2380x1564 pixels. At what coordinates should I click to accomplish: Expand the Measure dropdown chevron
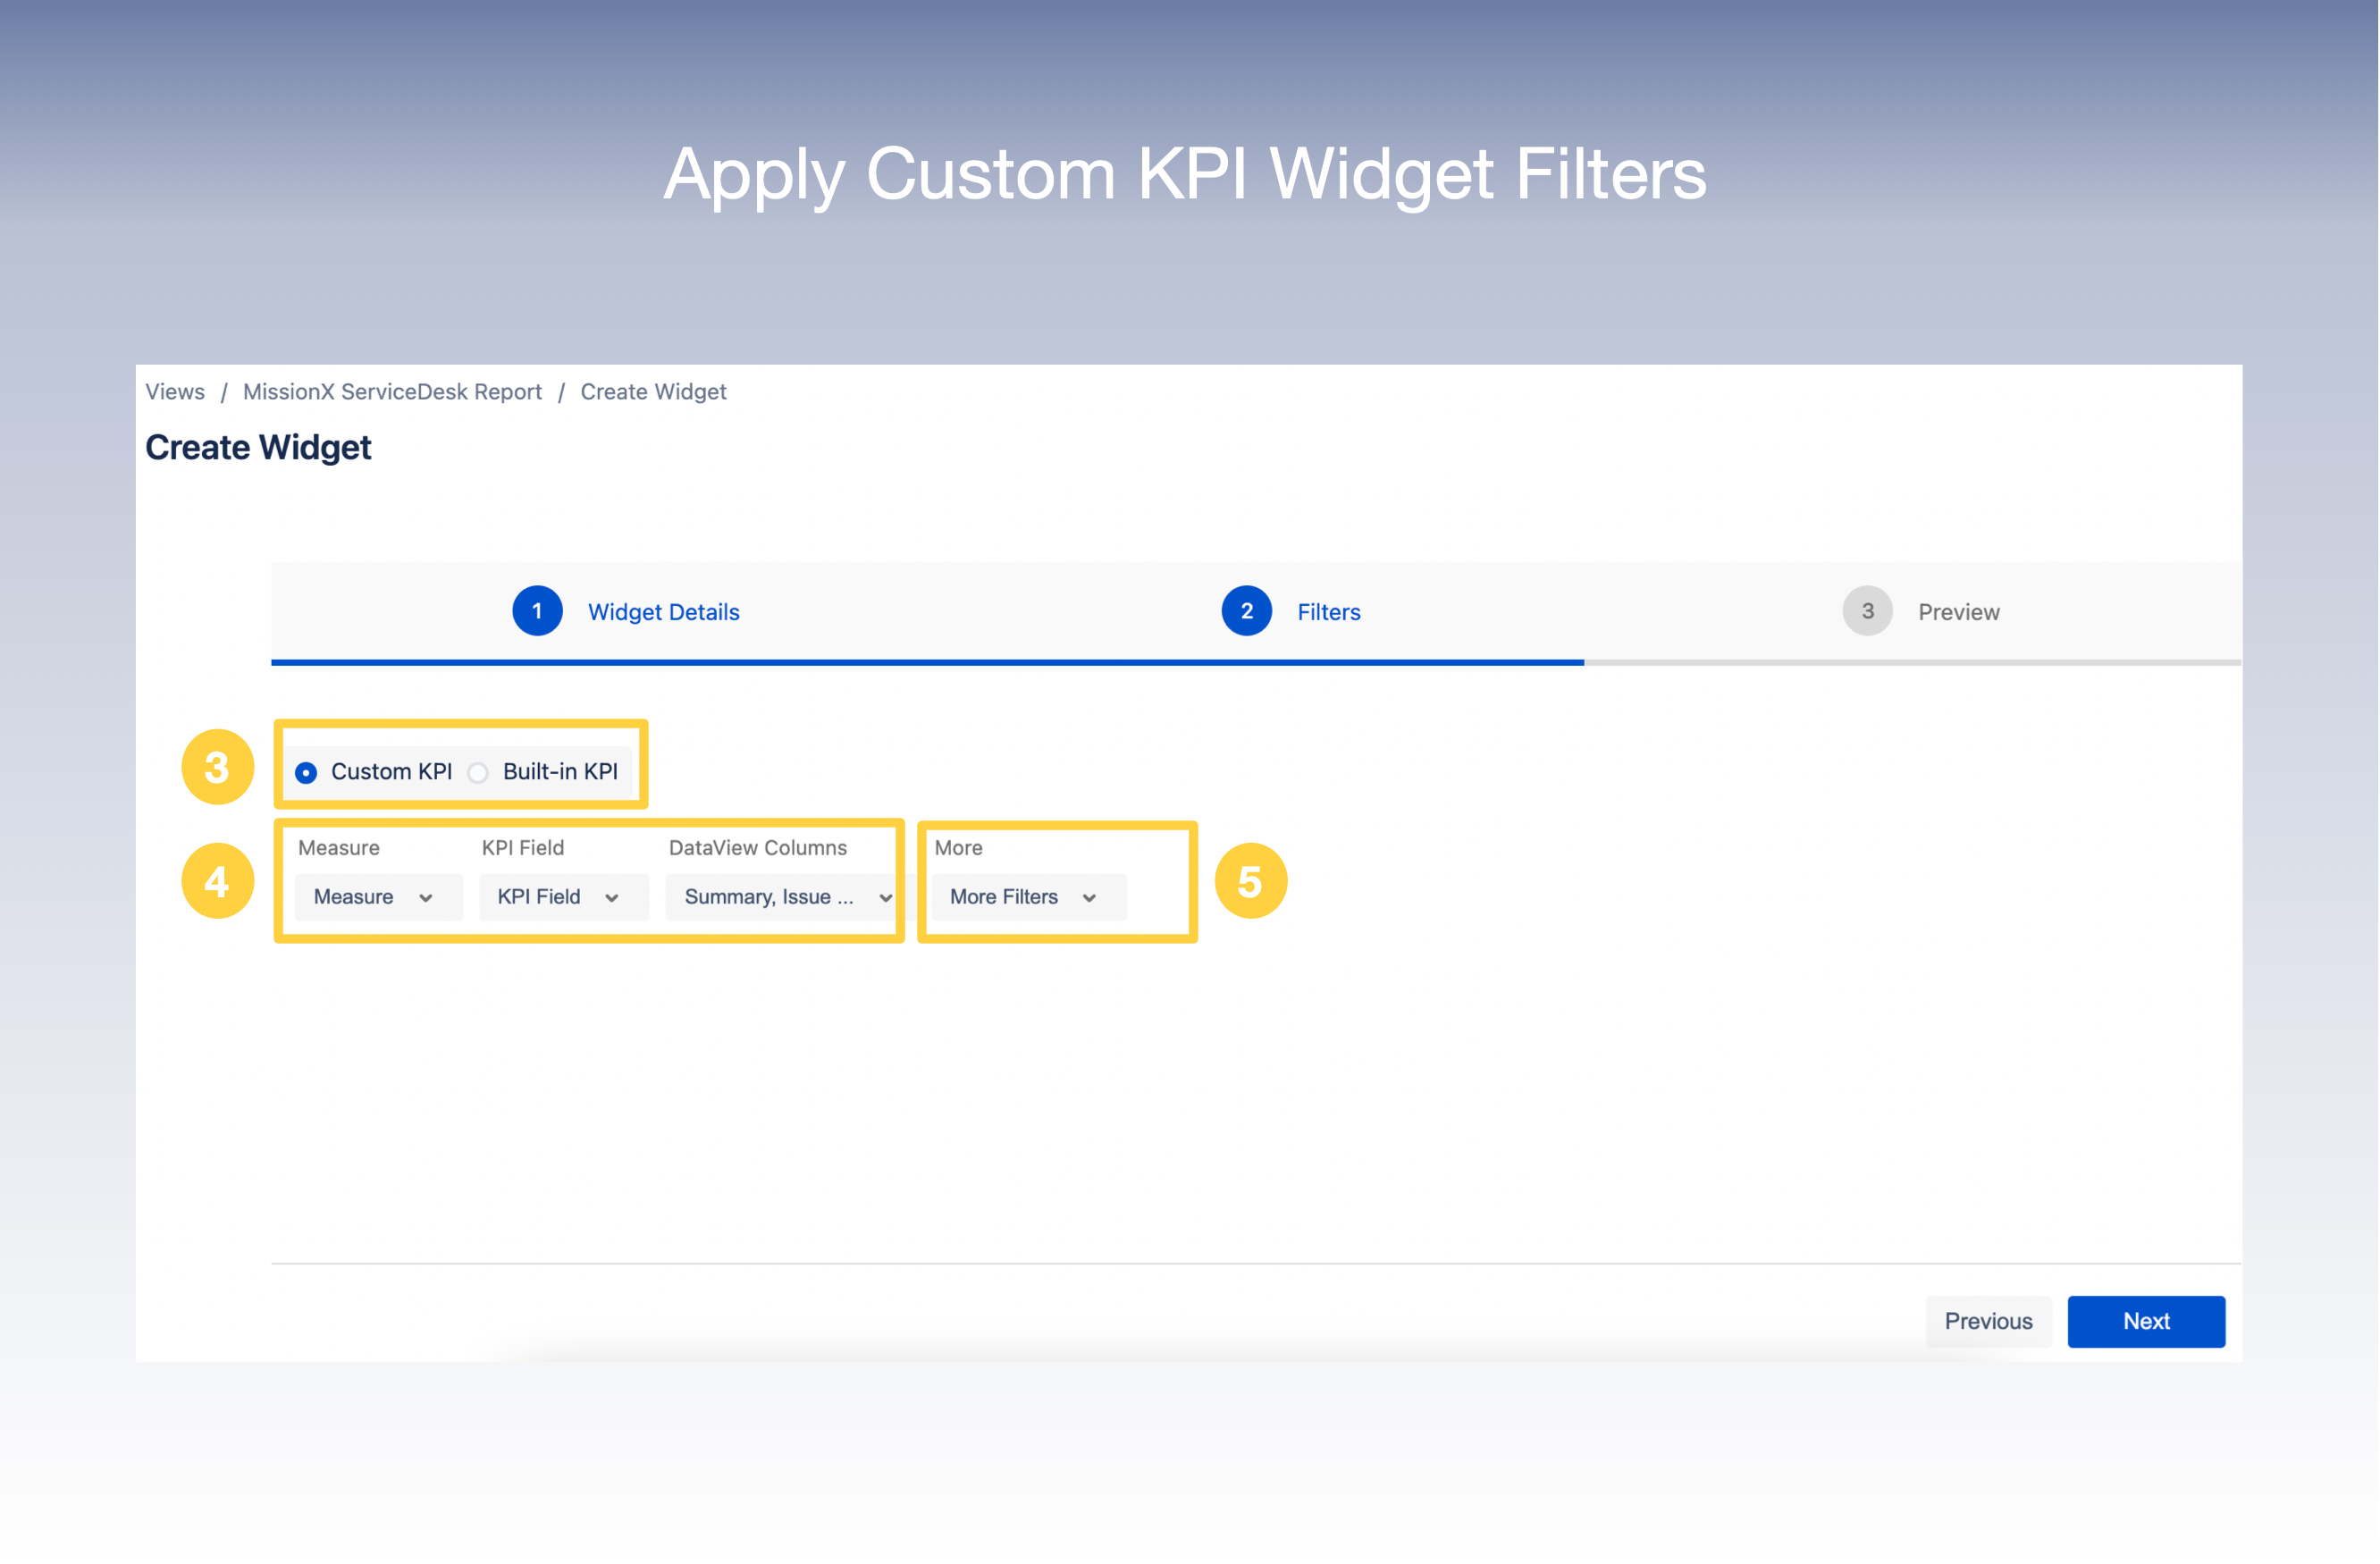pos(428,897)
